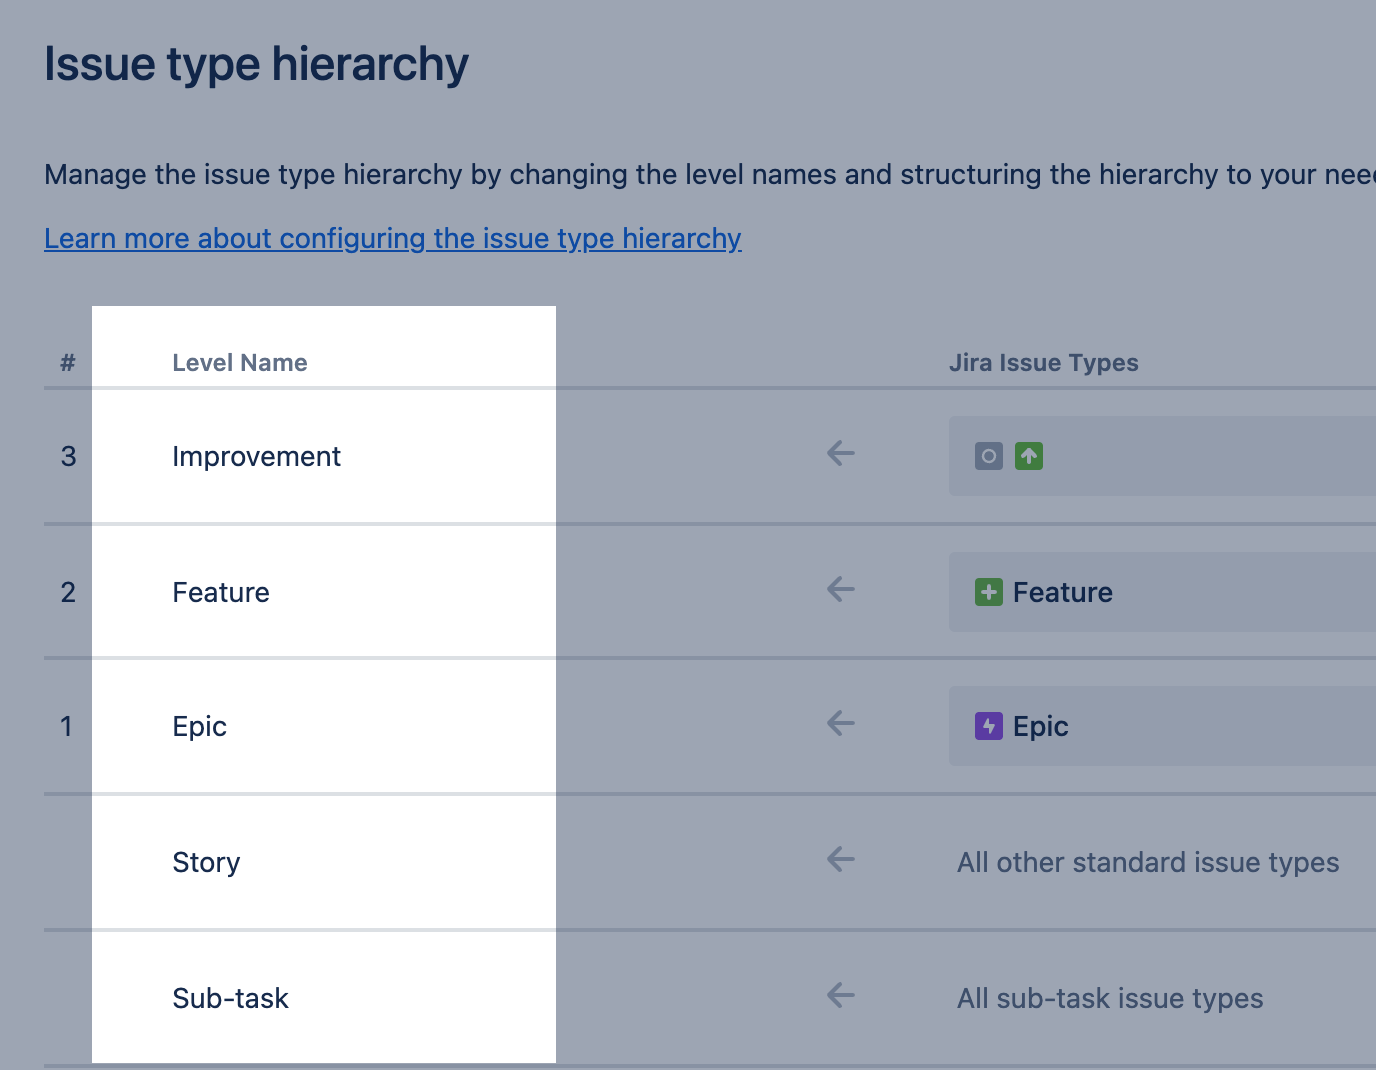Edit the Epic level name

[x=199, y=727]
